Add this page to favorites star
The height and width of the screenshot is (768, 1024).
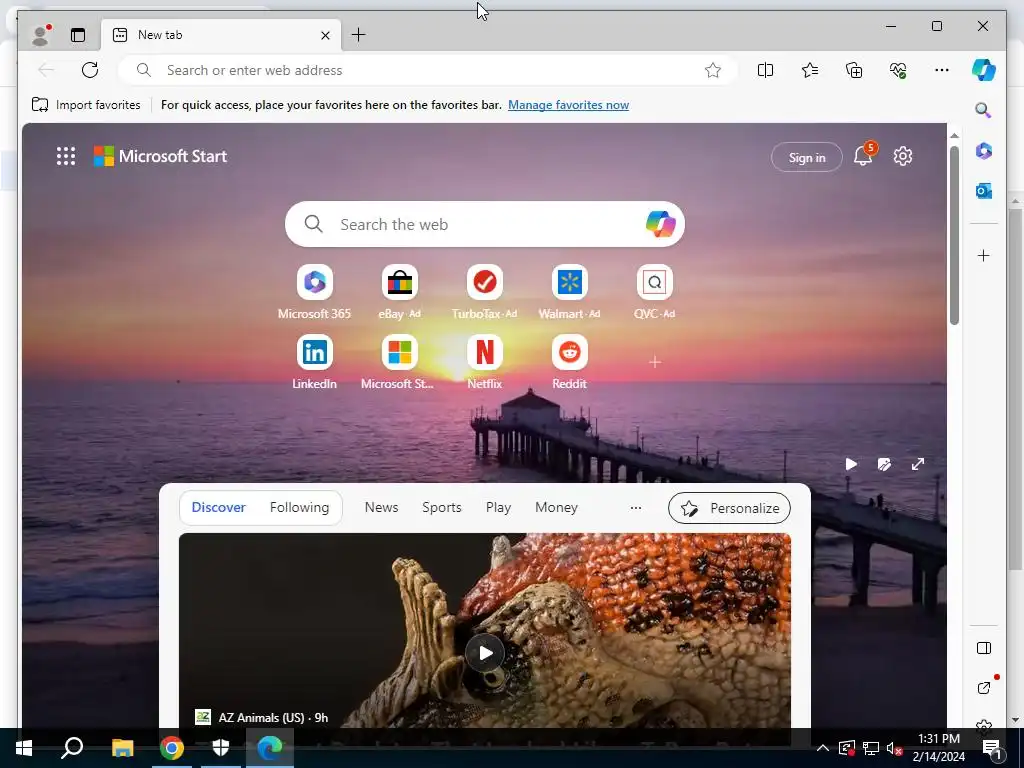712,70
